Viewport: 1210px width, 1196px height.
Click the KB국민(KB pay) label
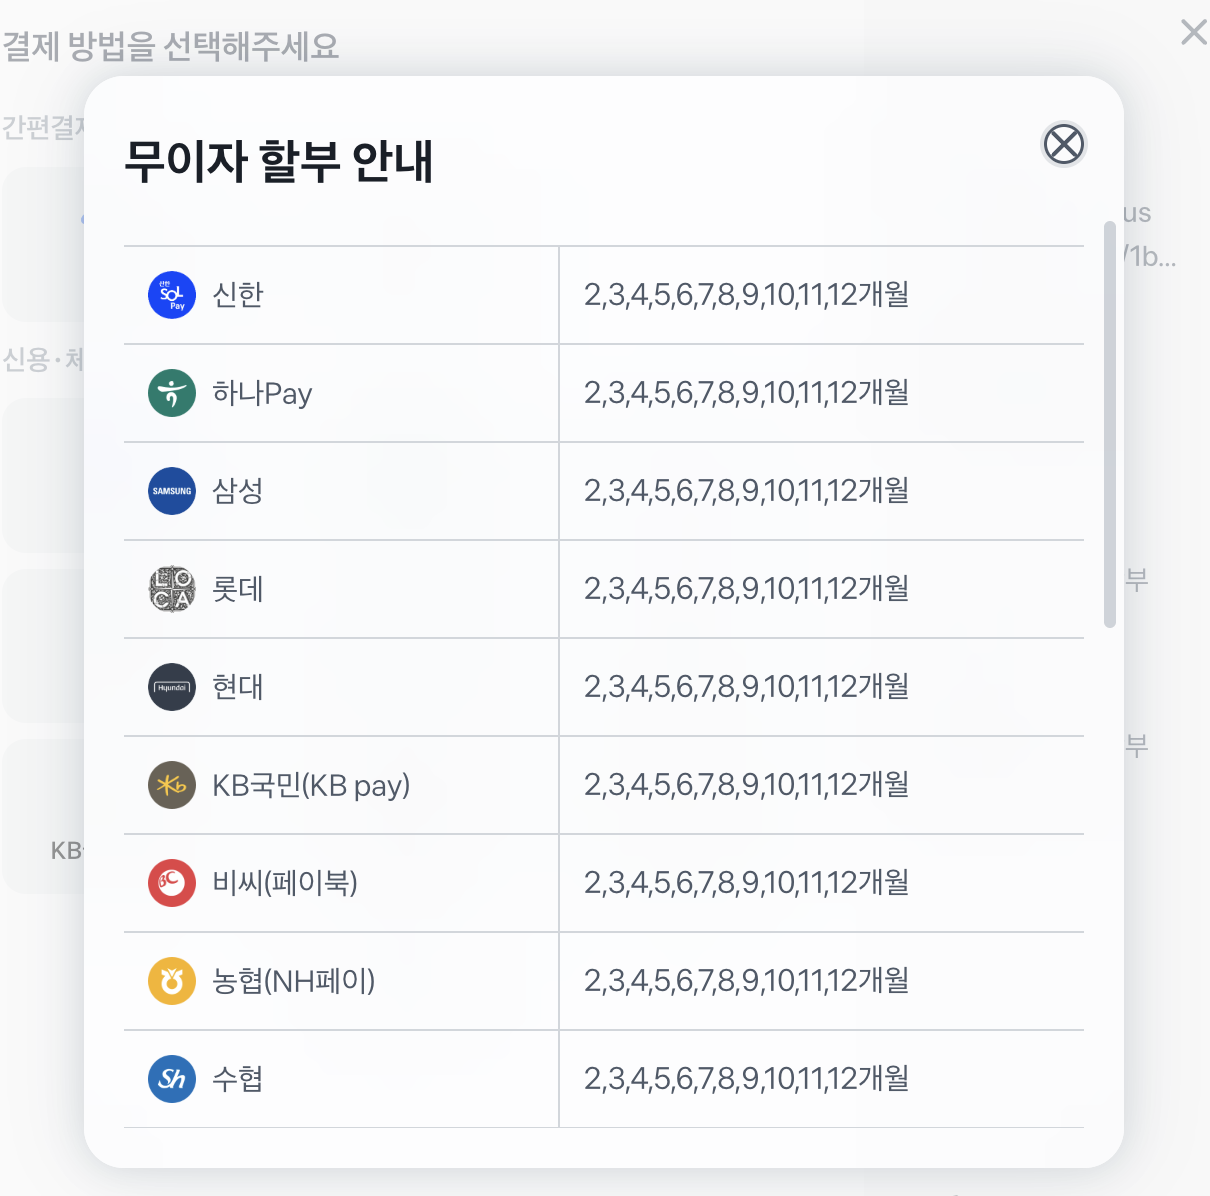coord(311,785)
